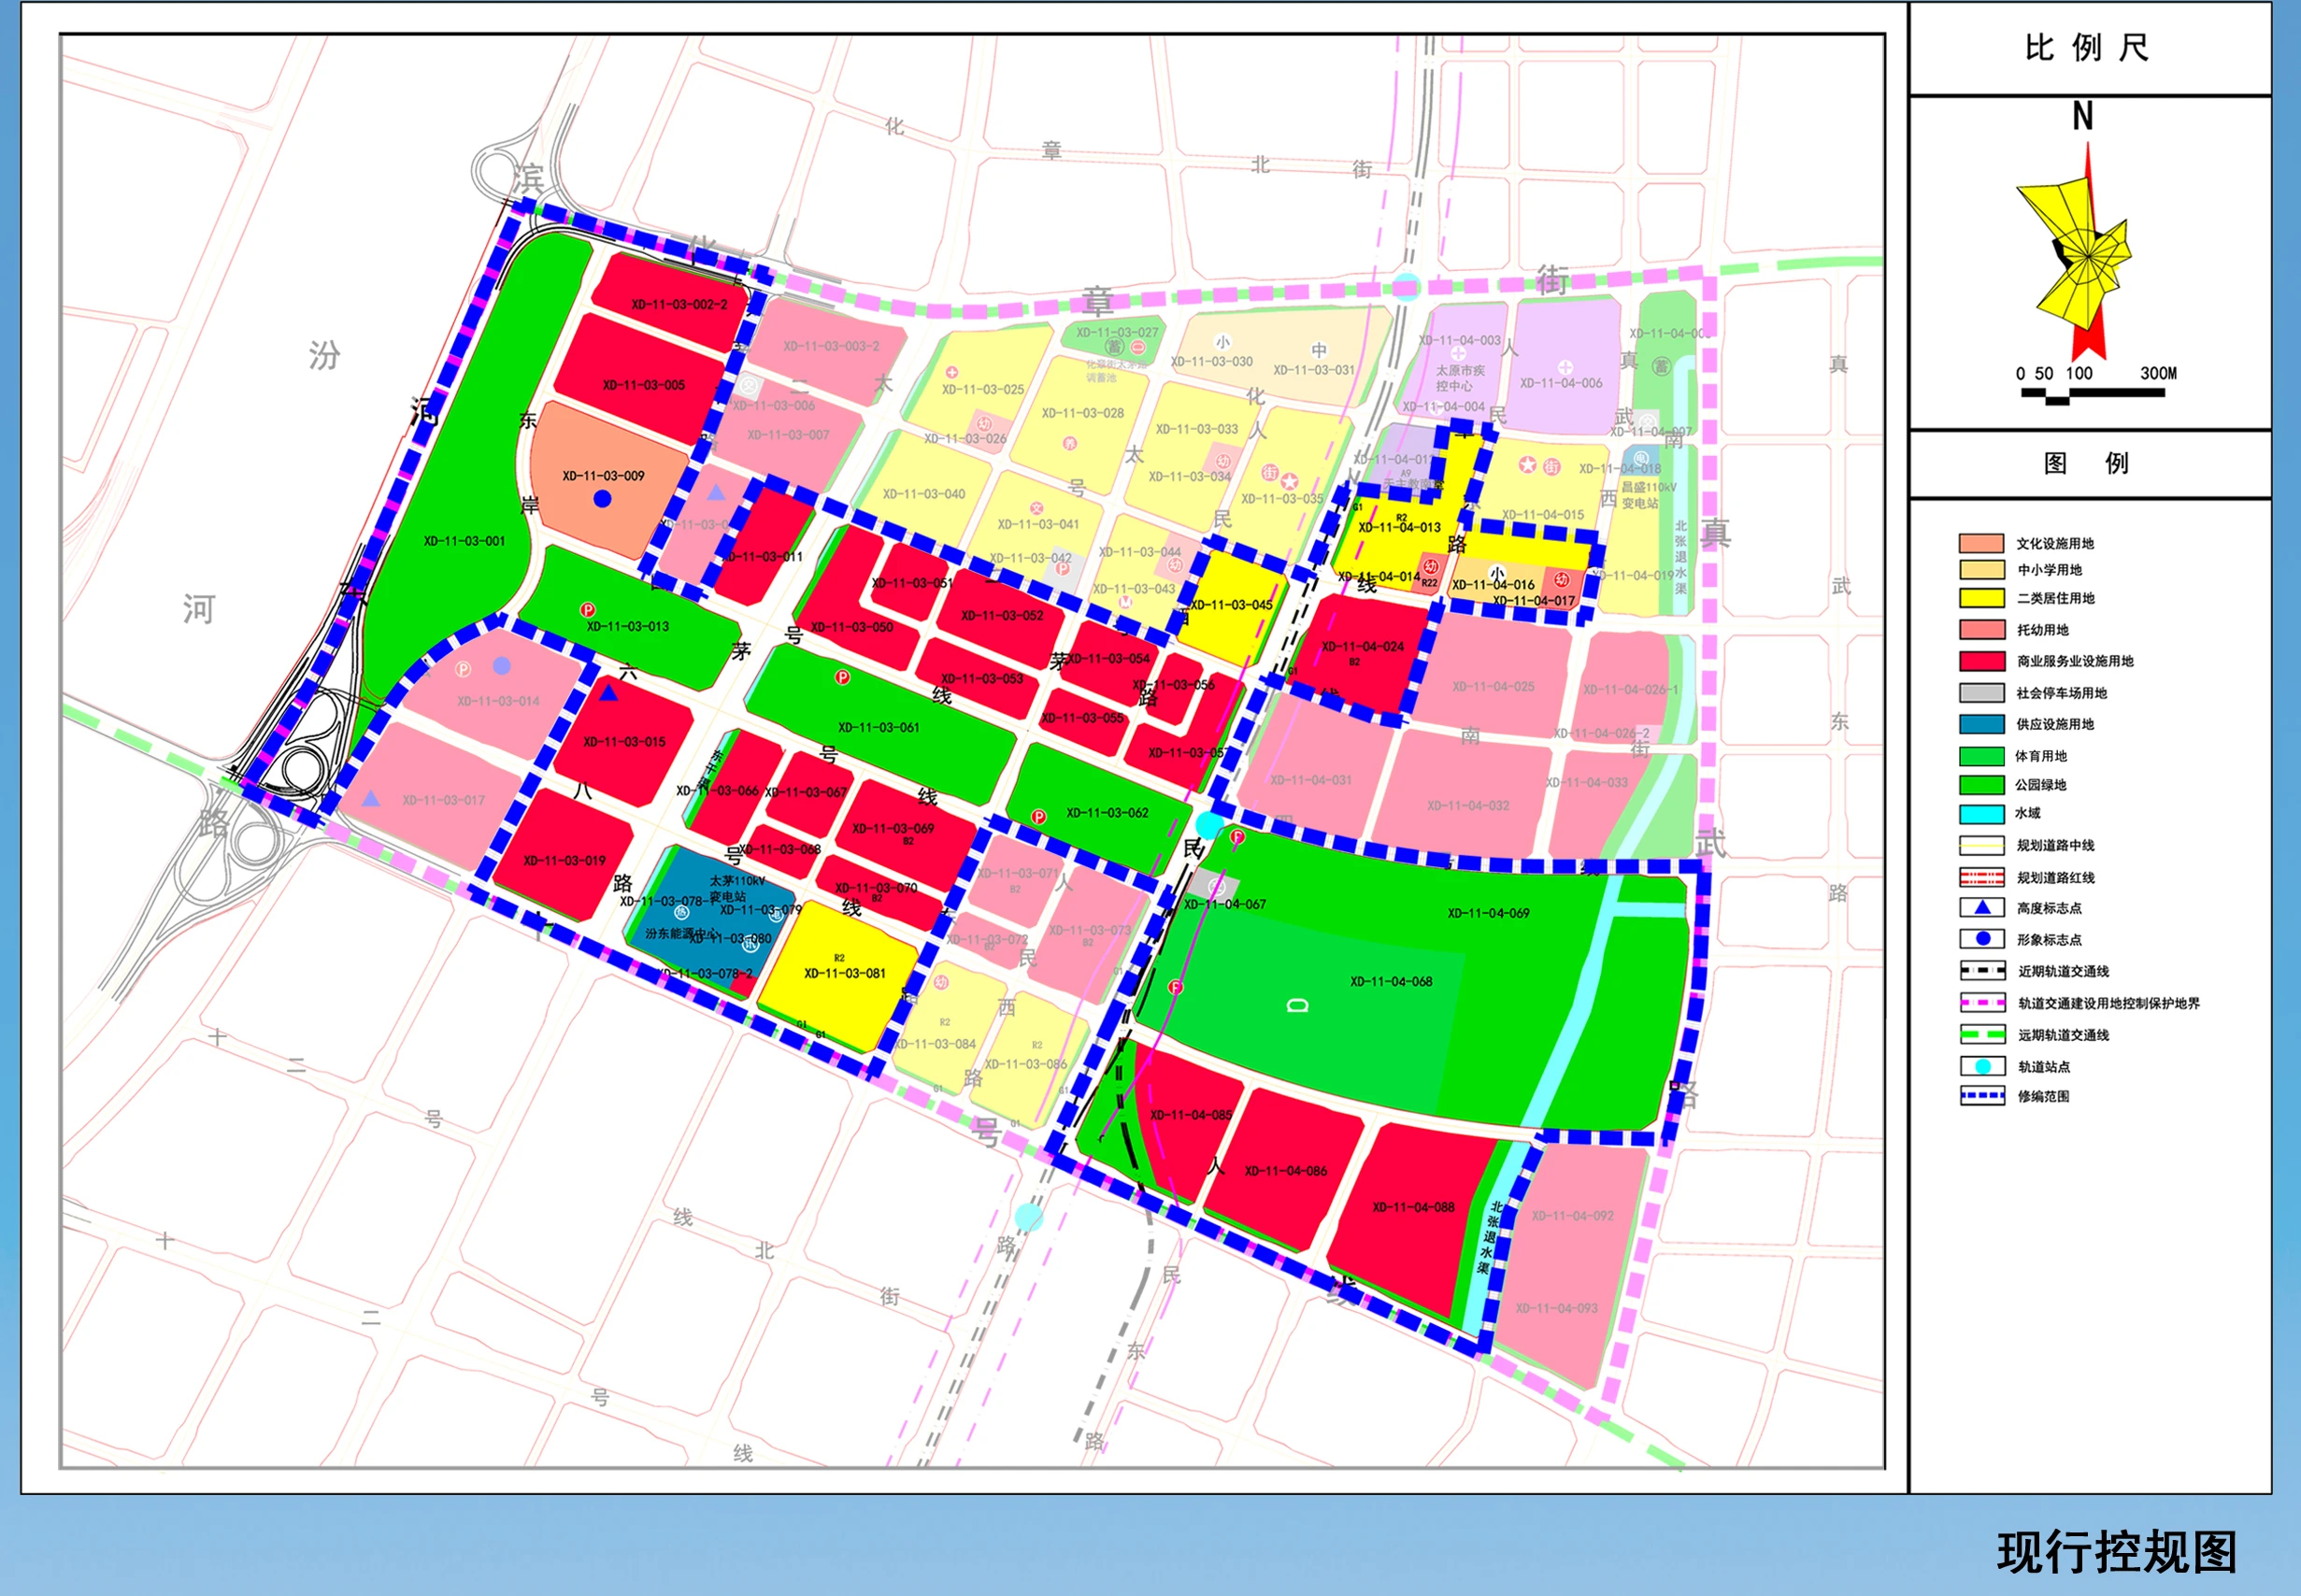Click the parcel label XD-11-04-088
2301x1596 pixels.
[x=1413, y=1207]
